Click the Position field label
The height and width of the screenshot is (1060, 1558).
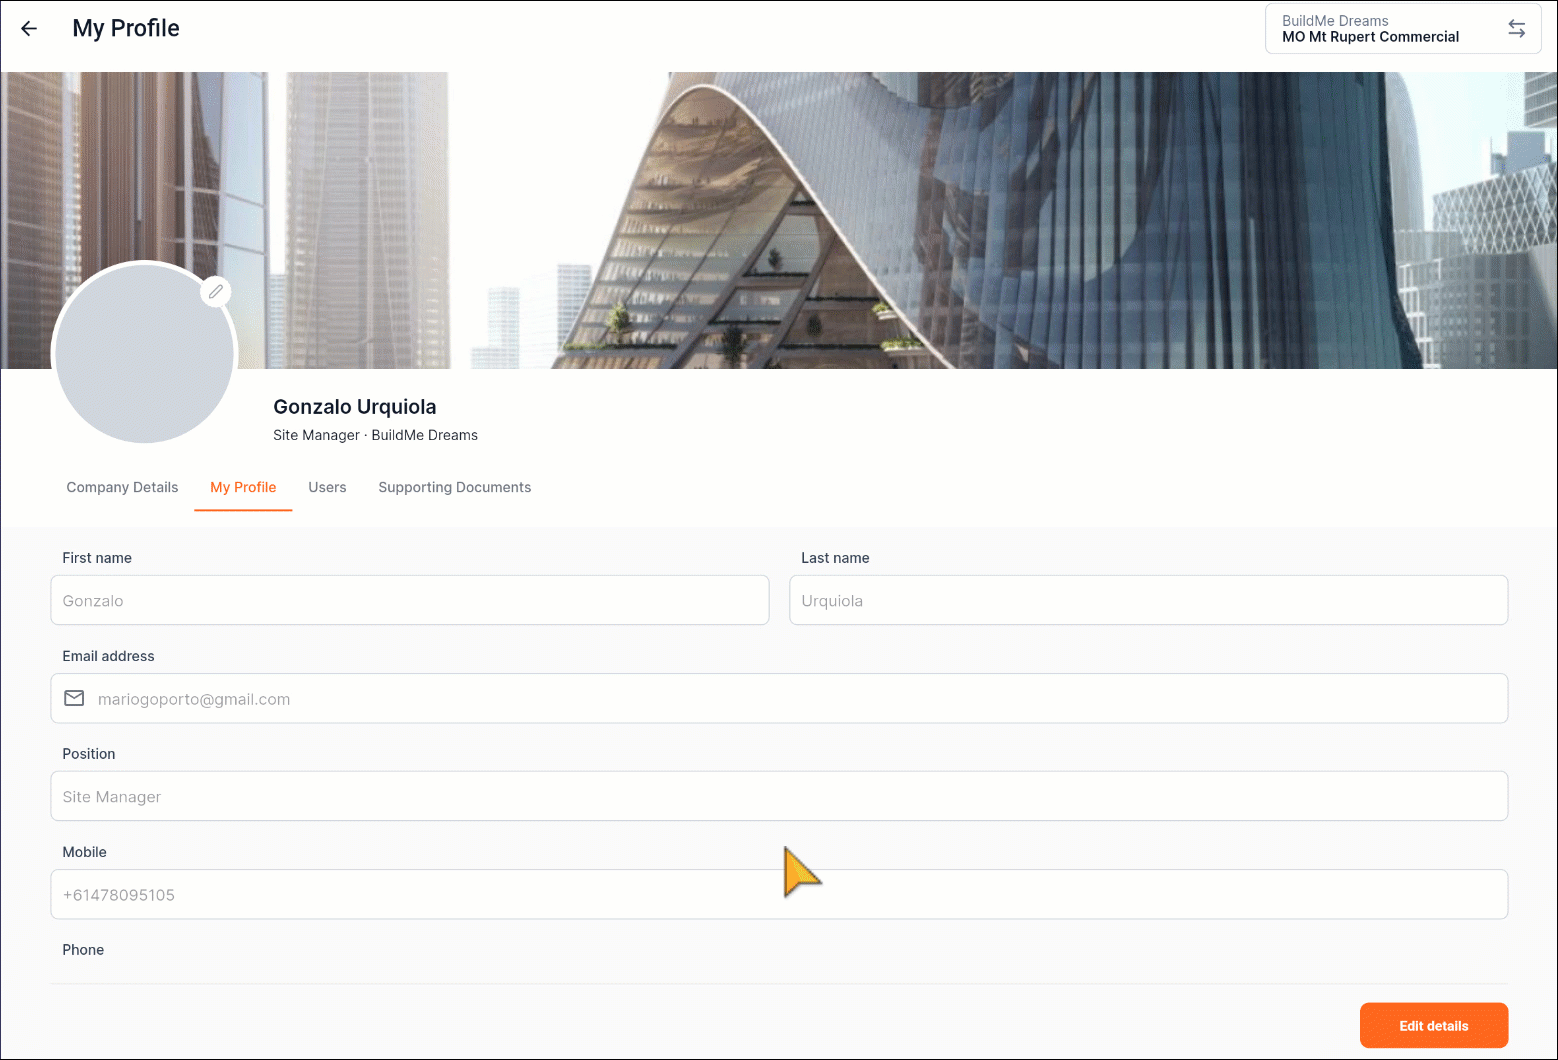tap(89, 754)
